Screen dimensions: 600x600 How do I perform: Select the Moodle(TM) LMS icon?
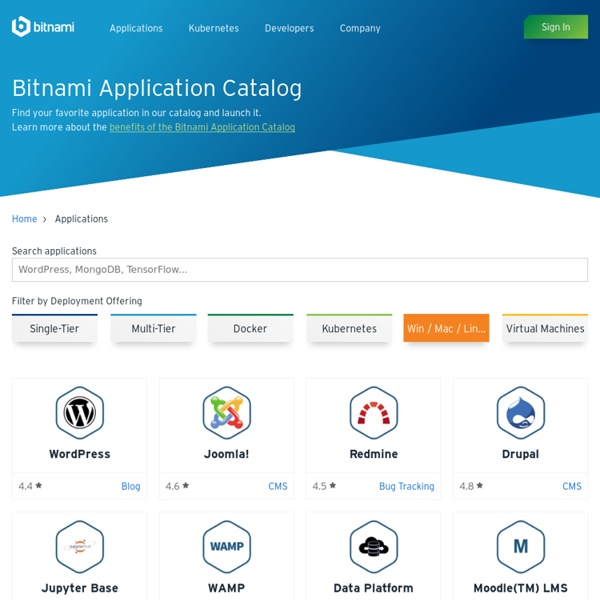[x=520, y=546]
